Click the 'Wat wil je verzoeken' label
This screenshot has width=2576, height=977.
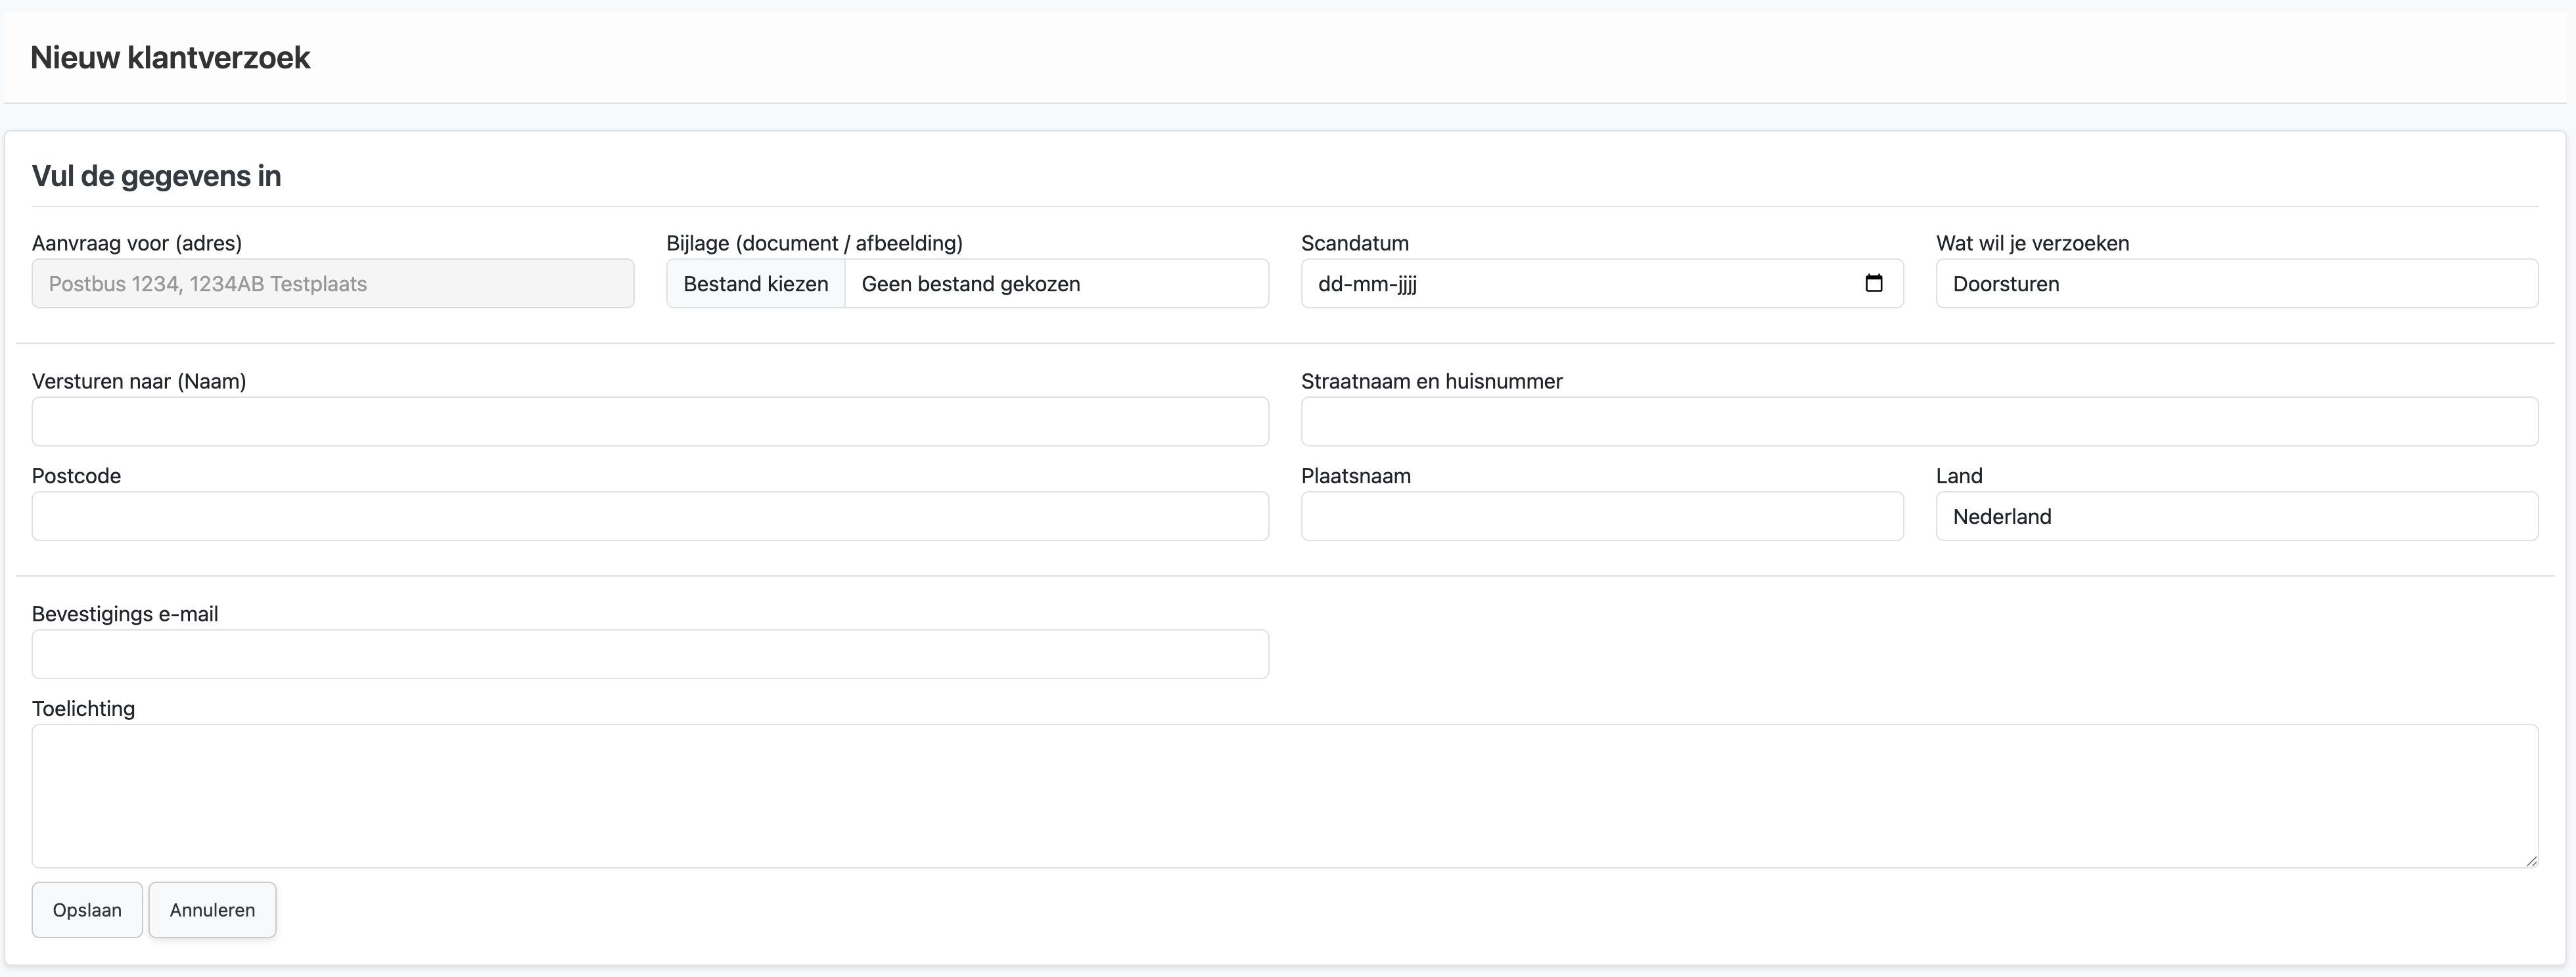pos(2032,243)
